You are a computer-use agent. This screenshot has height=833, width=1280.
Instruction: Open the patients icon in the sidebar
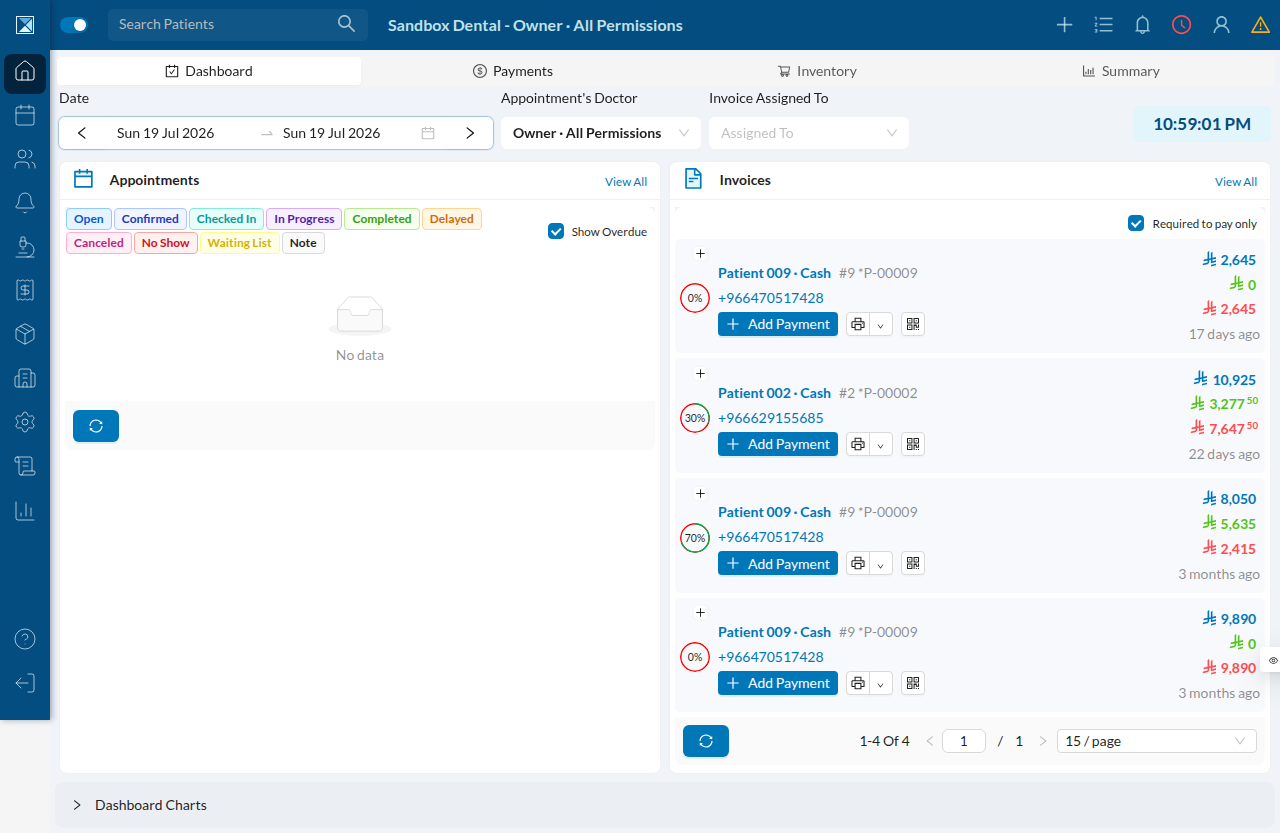coord(25,159)
